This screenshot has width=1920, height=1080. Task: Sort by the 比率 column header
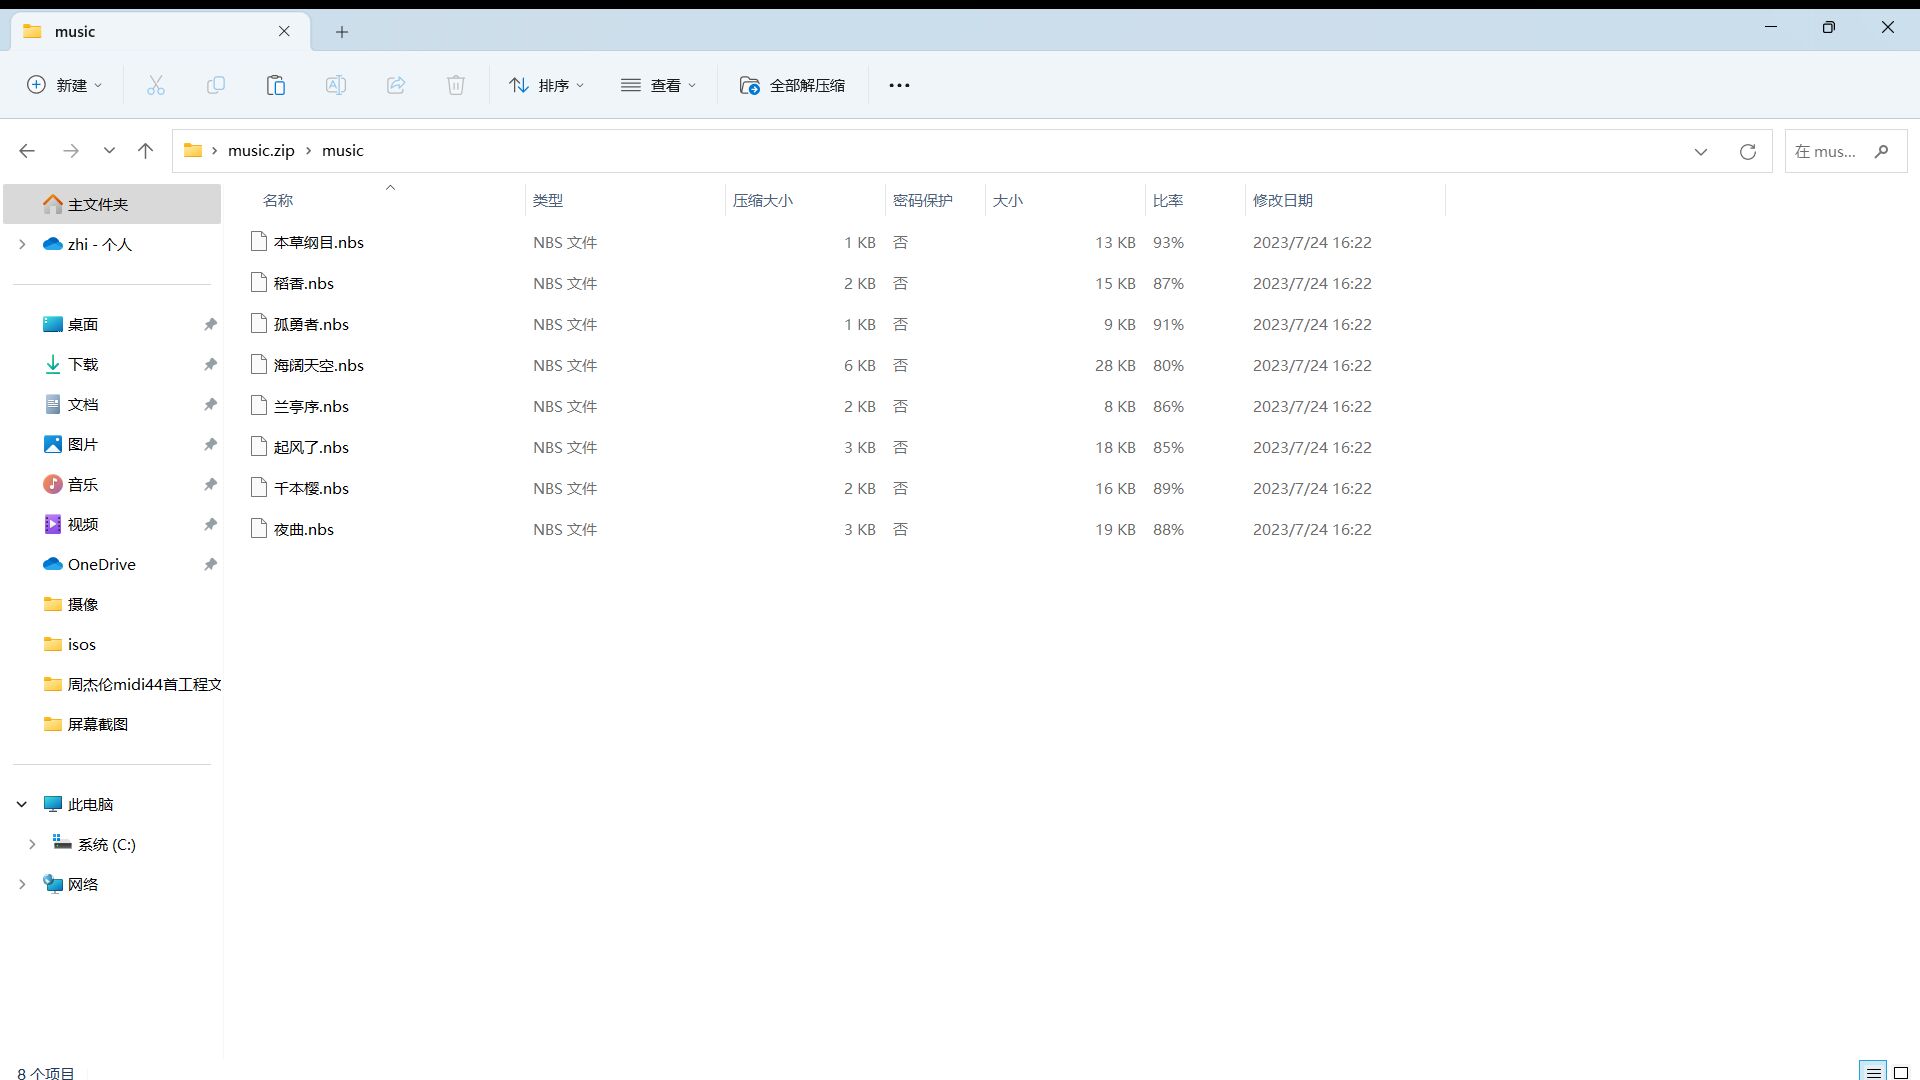pyautogui.click(x=1168, y=200)
